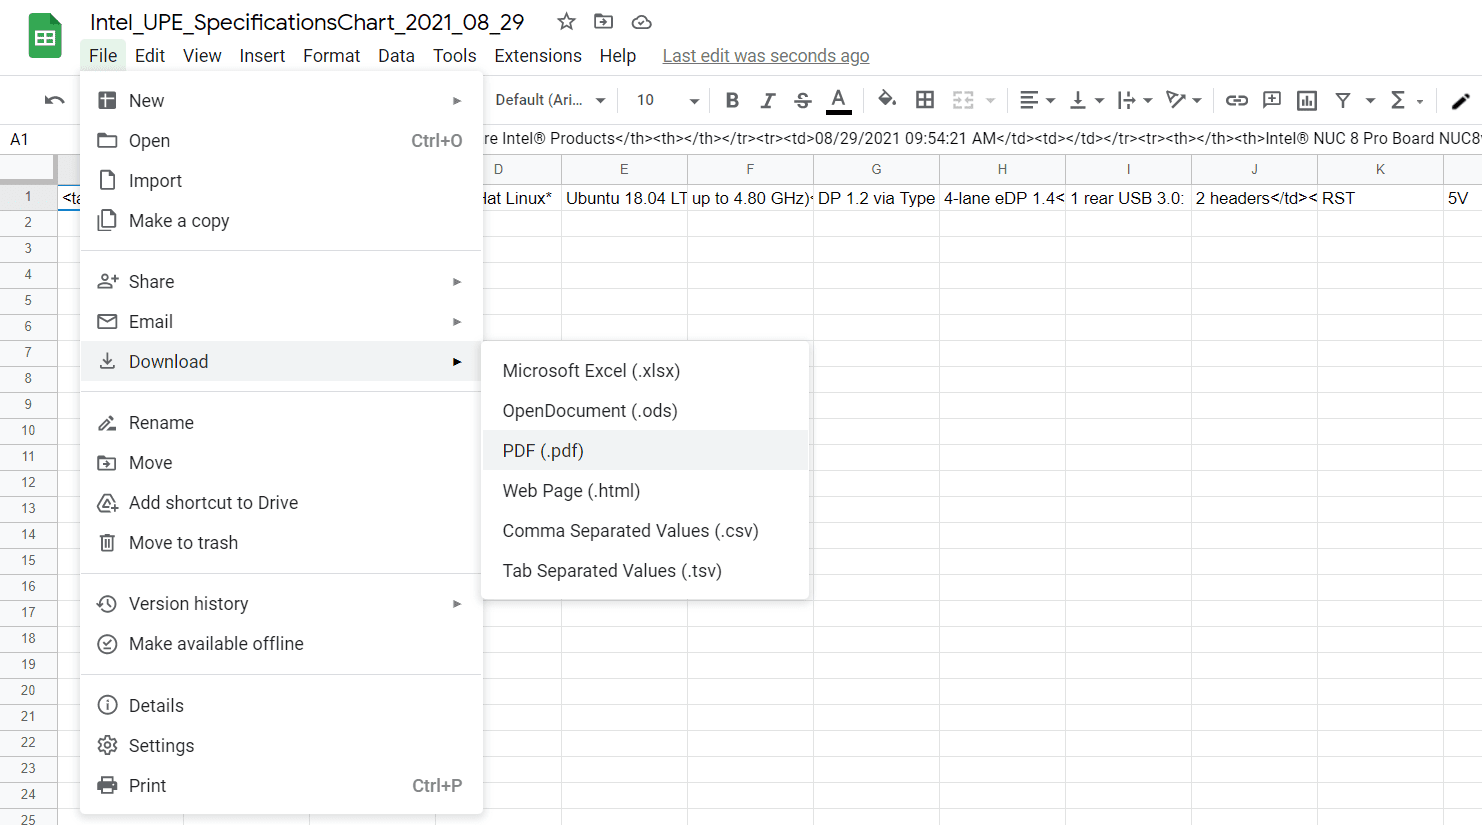Download as PDF (.pdf)
Viewport: 1482px width, 825px height.
645,450
